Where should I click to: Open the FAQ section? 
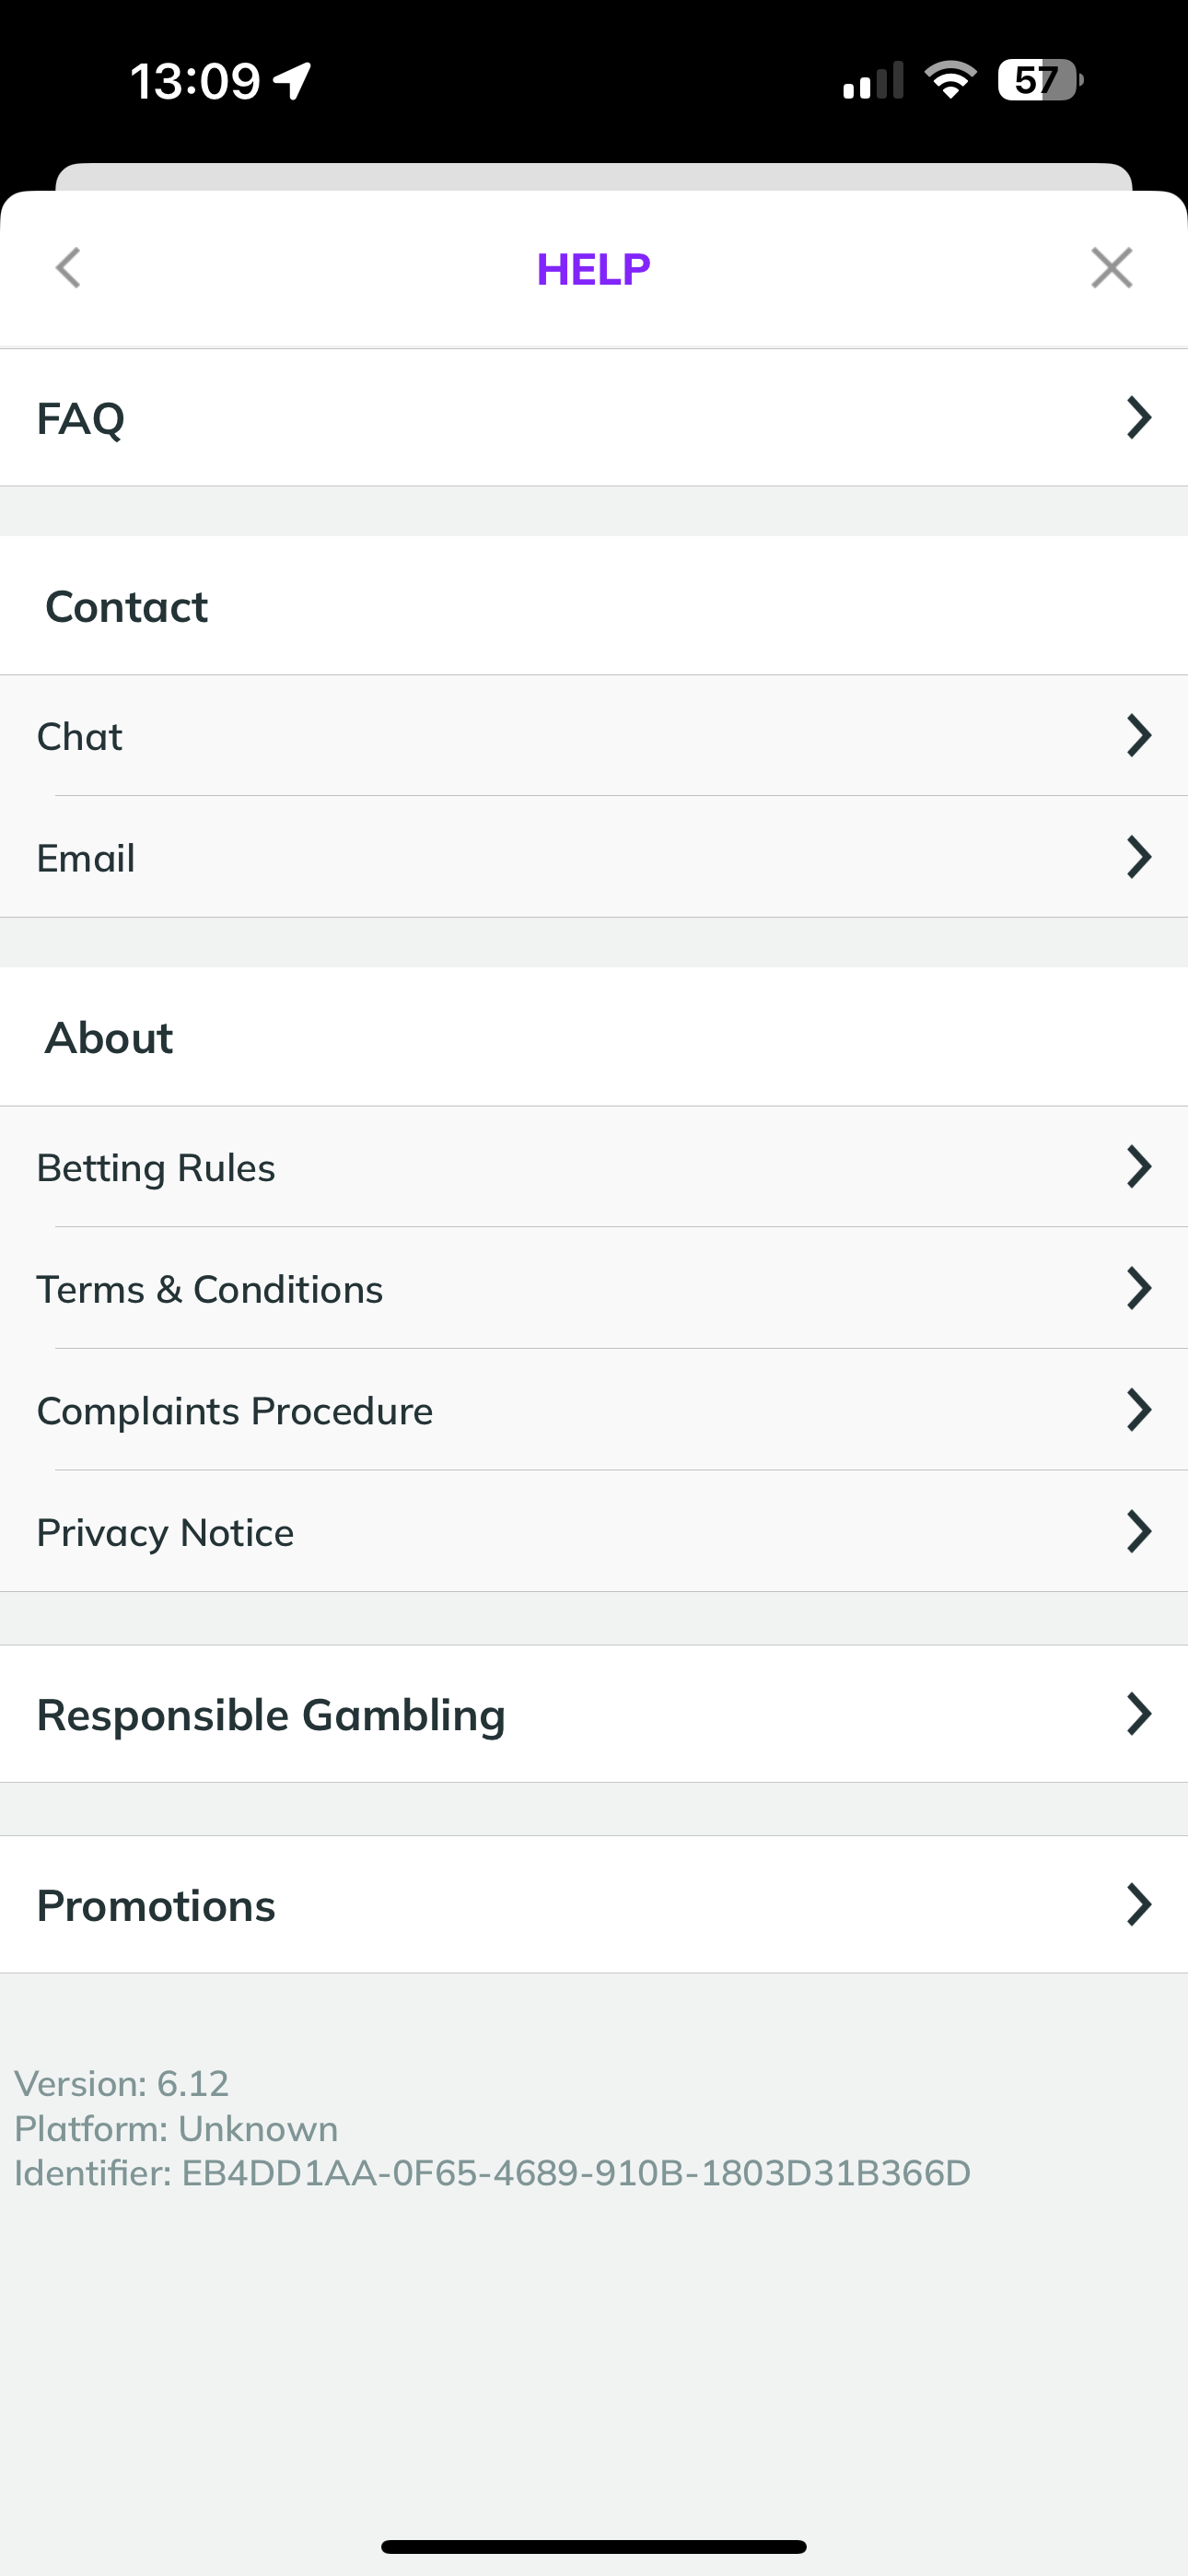[82, 418]
